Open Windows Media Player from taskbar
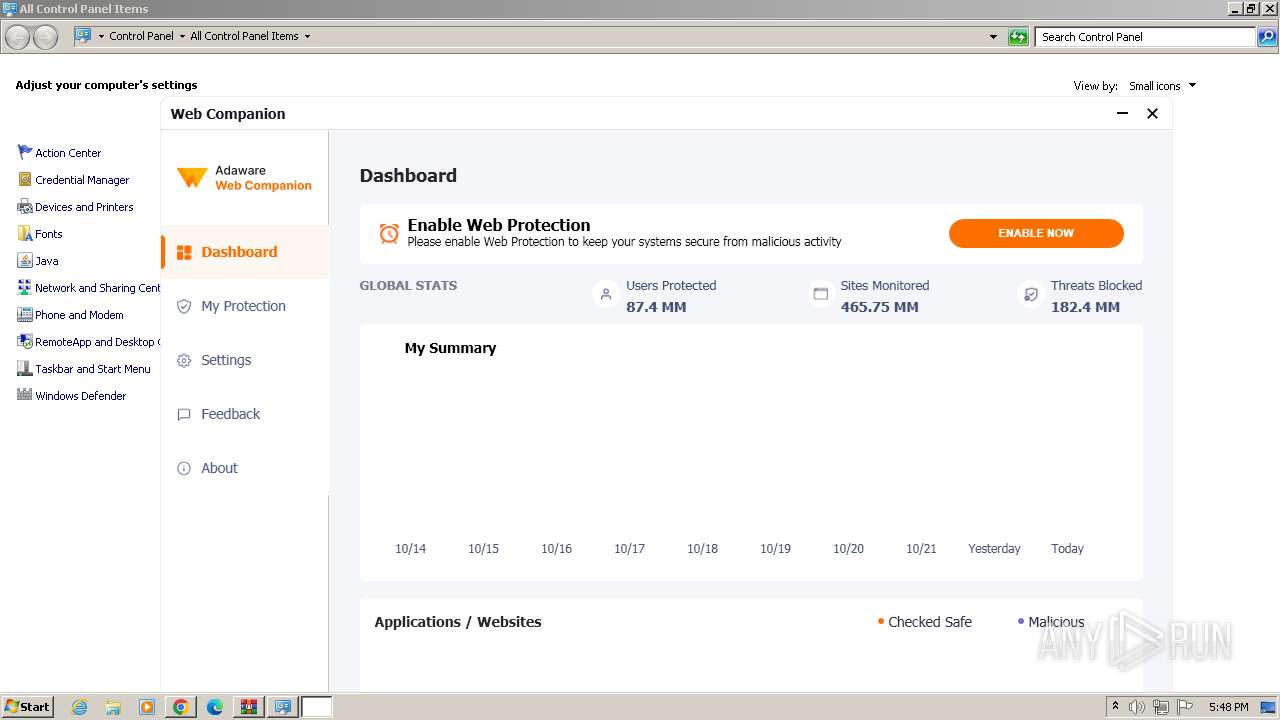Viewport: 1280px width, 720px height. pos(147,707)
